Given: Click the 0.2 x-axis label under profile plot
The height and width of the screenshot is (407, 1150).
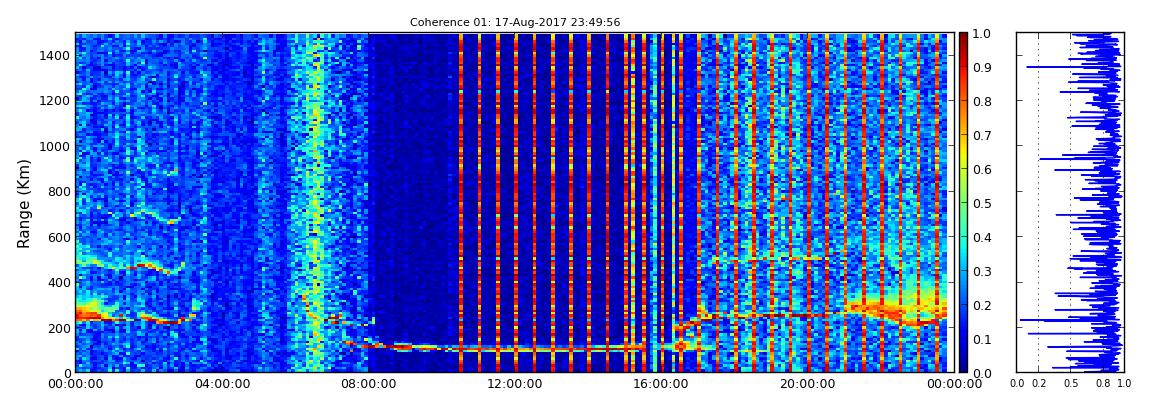Looking at the screenshot, I should click(x=1038, y=384).
